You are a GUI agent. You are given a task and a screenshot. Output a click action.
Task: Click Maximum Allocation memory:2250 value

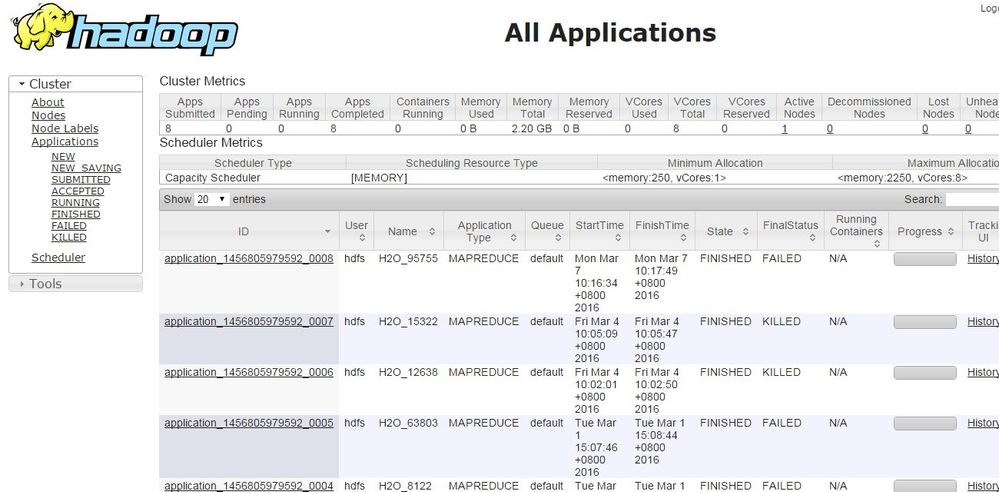coord(902,178)
